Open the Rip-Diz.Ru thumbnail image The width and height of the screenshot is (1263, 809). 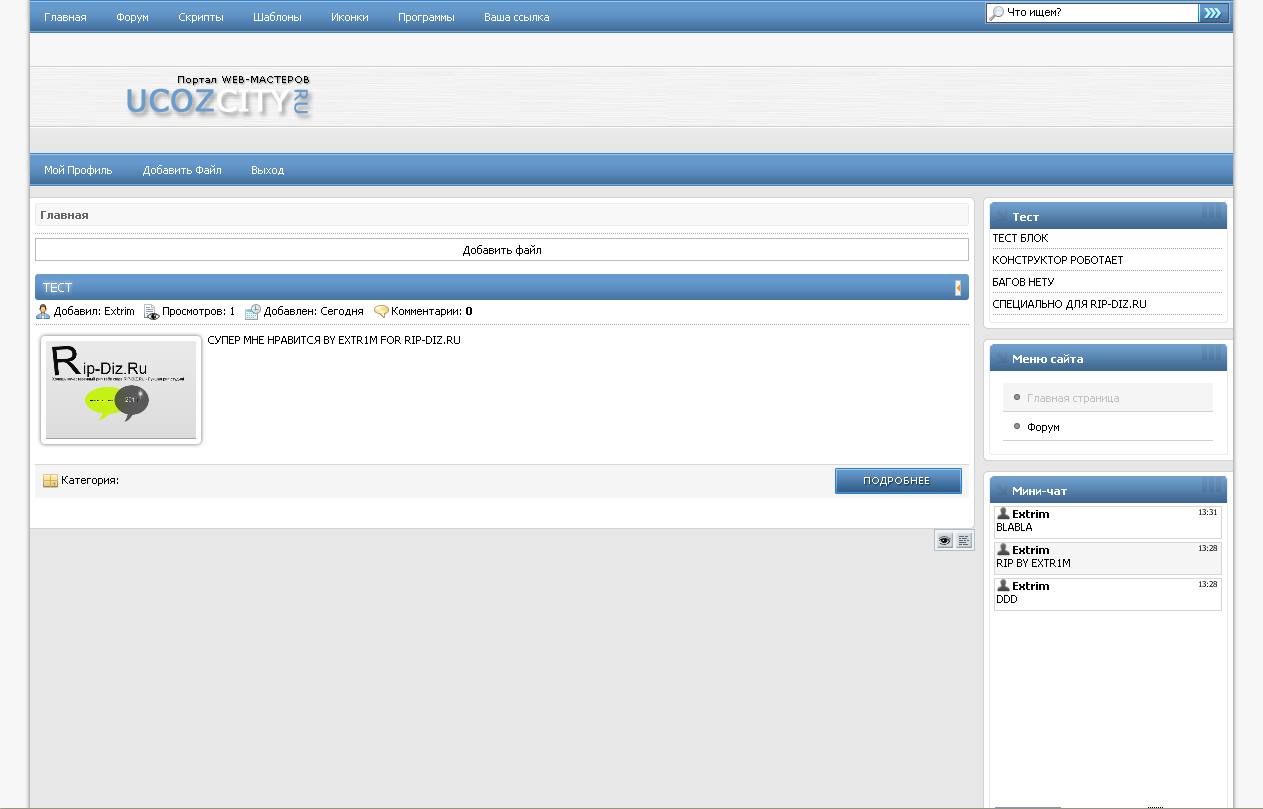pyautogui.click(x=121, y=390)
